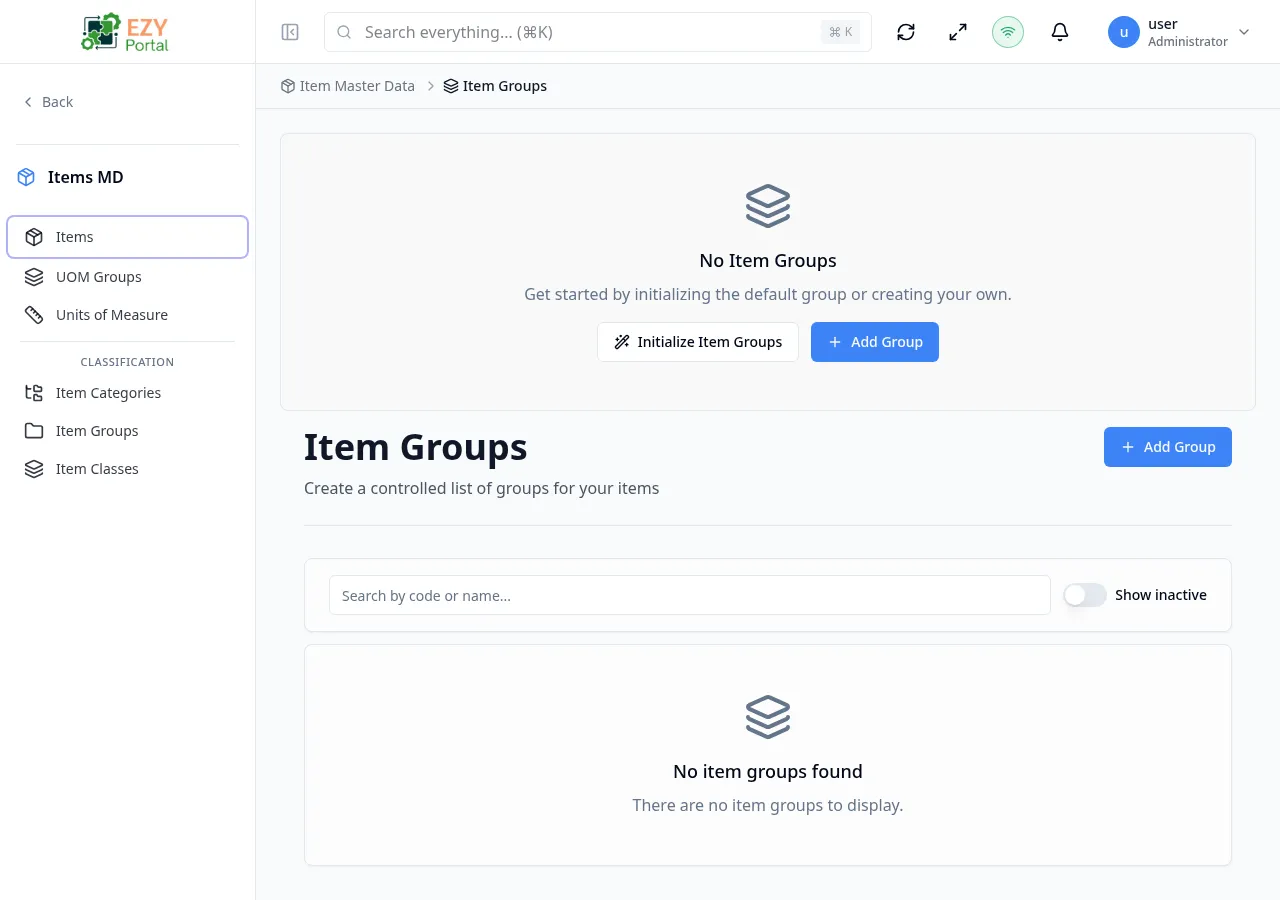The height and width of the screenshot is (900, 1280).
Task: Click the Items MD cube icon in the sidebar
Action: click(x=25, y=177)
